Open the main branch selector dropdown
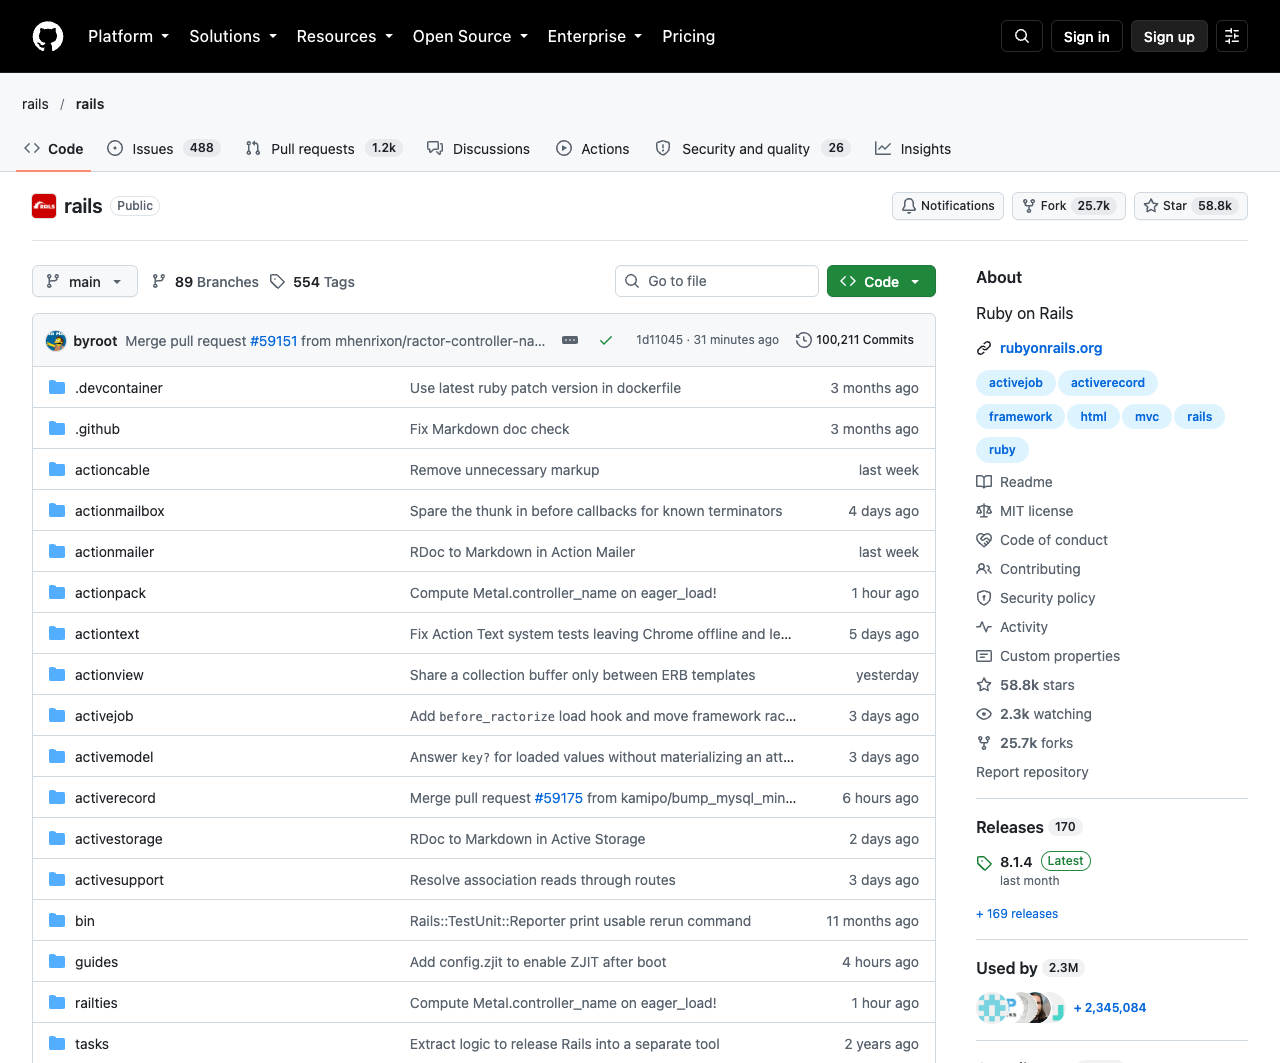This screenshot has height=1063, width=1280. (84, 282)
